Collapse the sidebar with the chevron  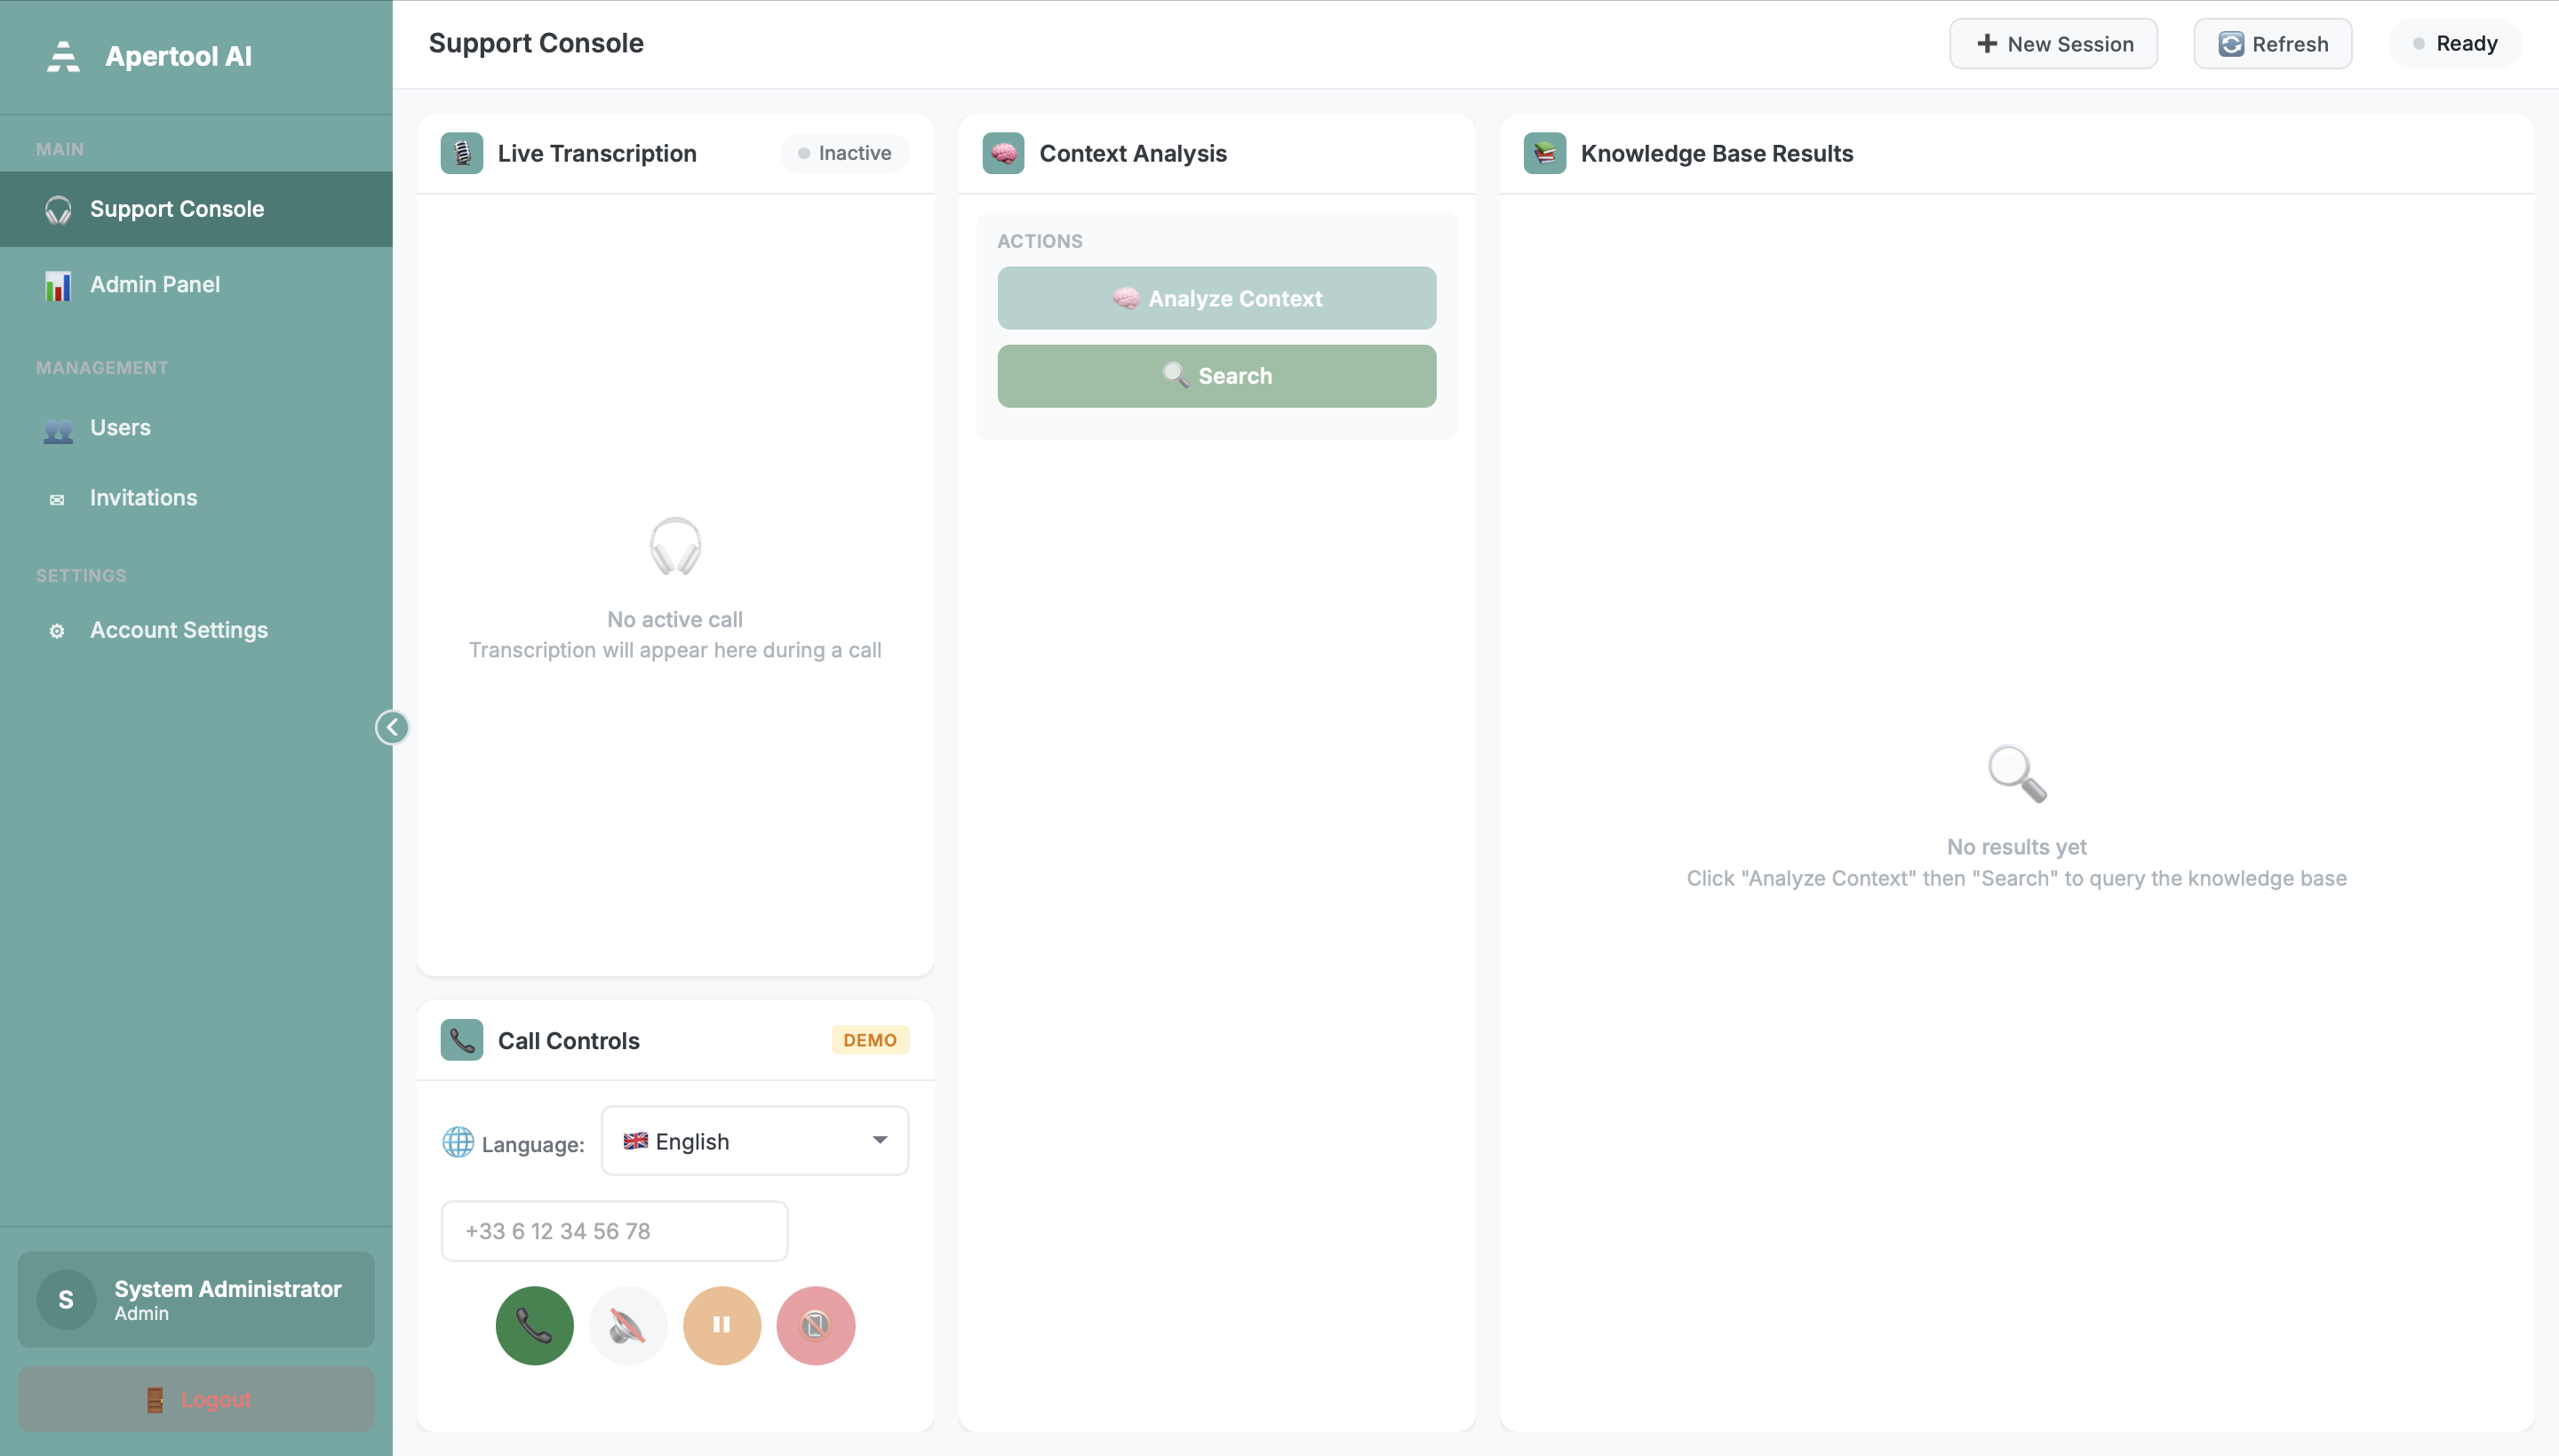point(391,727)
